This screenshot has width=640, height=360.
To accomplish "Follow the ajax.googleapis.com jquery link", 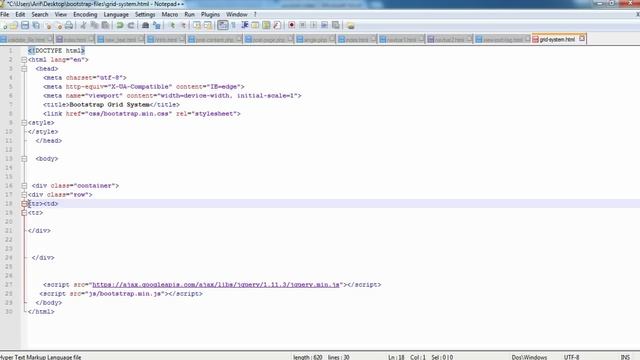I will pos(216,284).
